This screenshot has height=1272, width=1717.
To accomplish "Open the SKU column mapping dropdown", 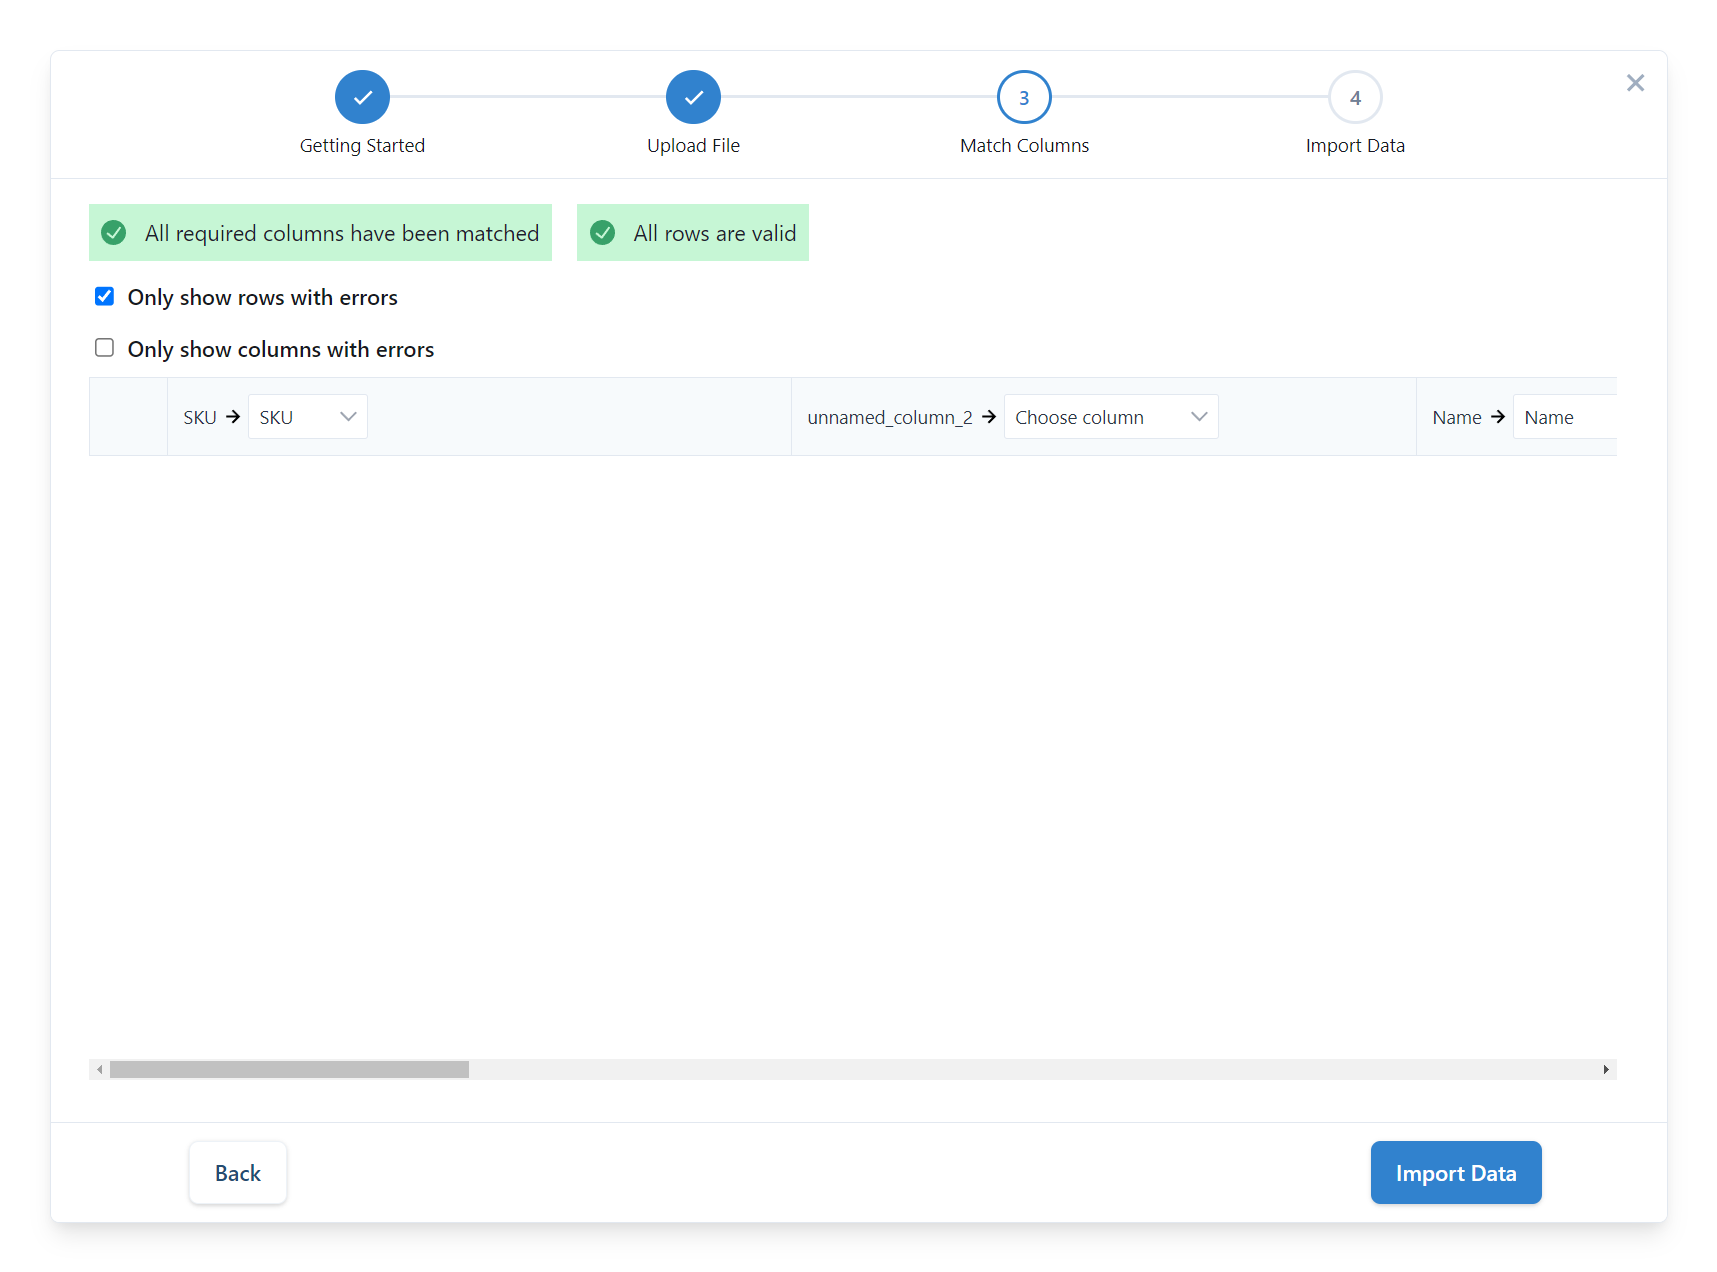I will (307, 417).
